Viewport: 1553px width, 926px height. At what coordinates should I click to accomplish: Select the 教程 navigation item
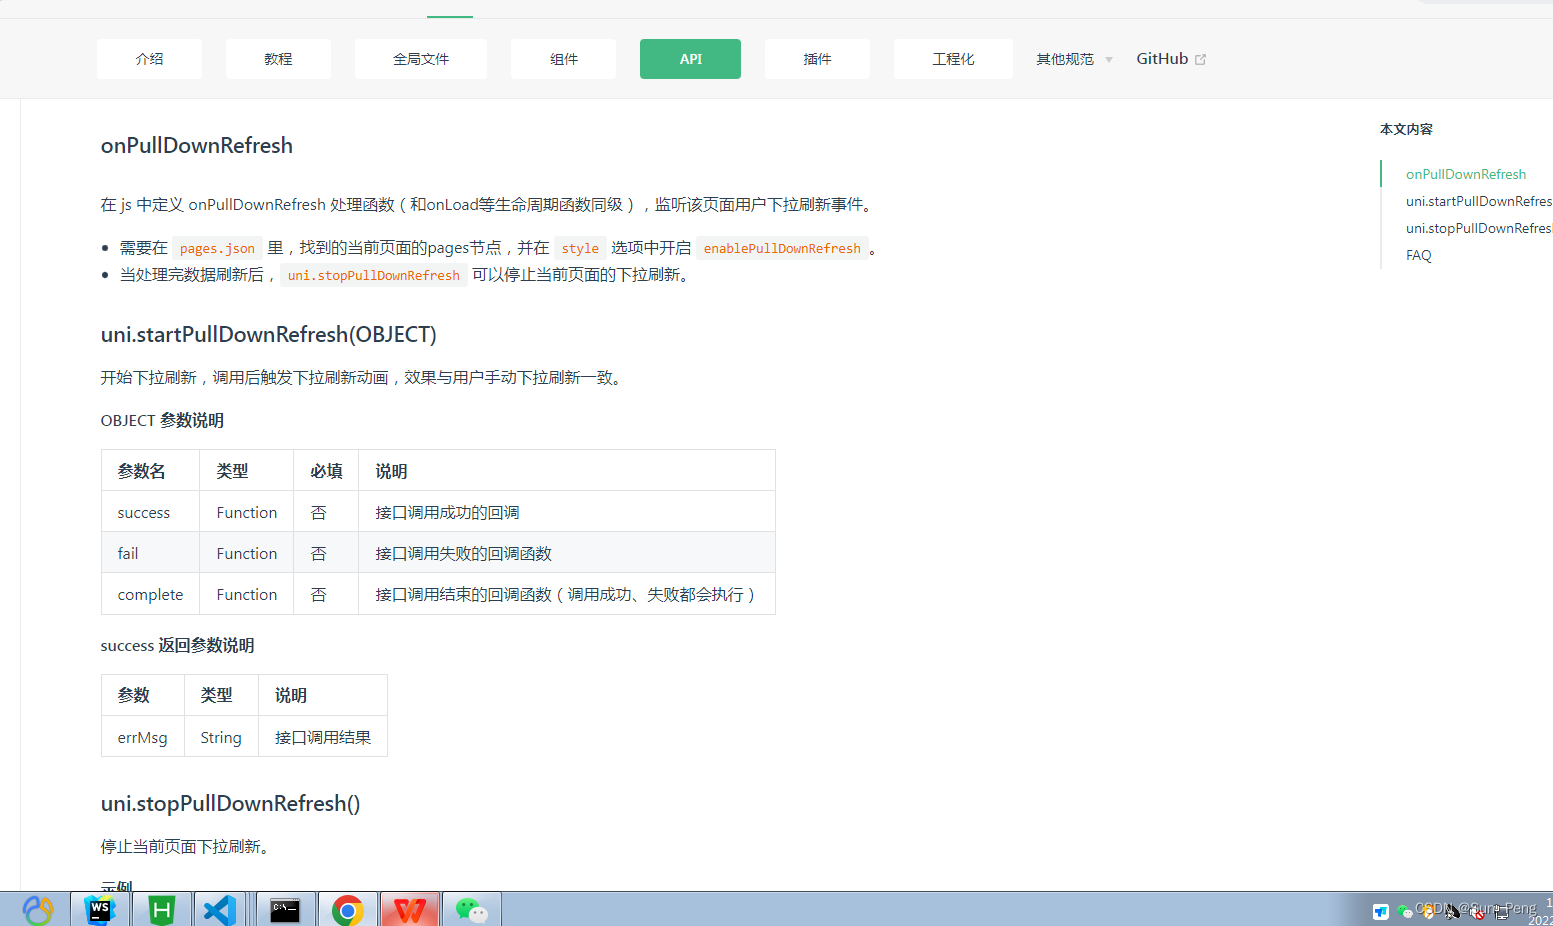point(278,58)
